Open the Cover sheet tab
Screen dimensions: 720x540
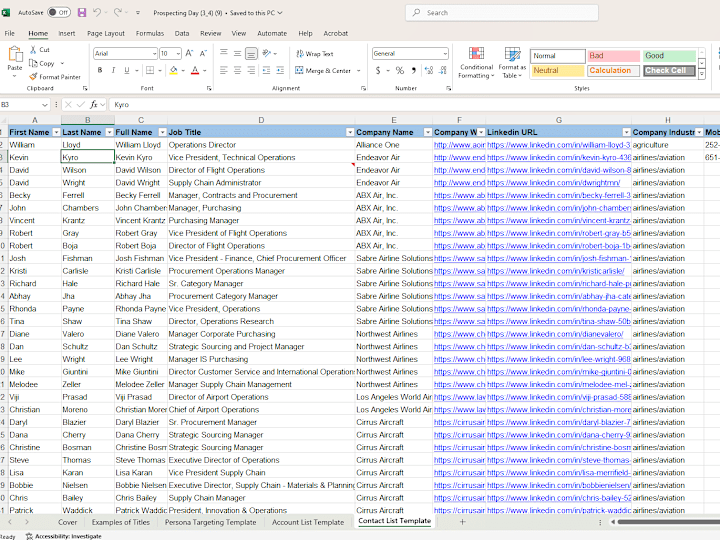68,522
